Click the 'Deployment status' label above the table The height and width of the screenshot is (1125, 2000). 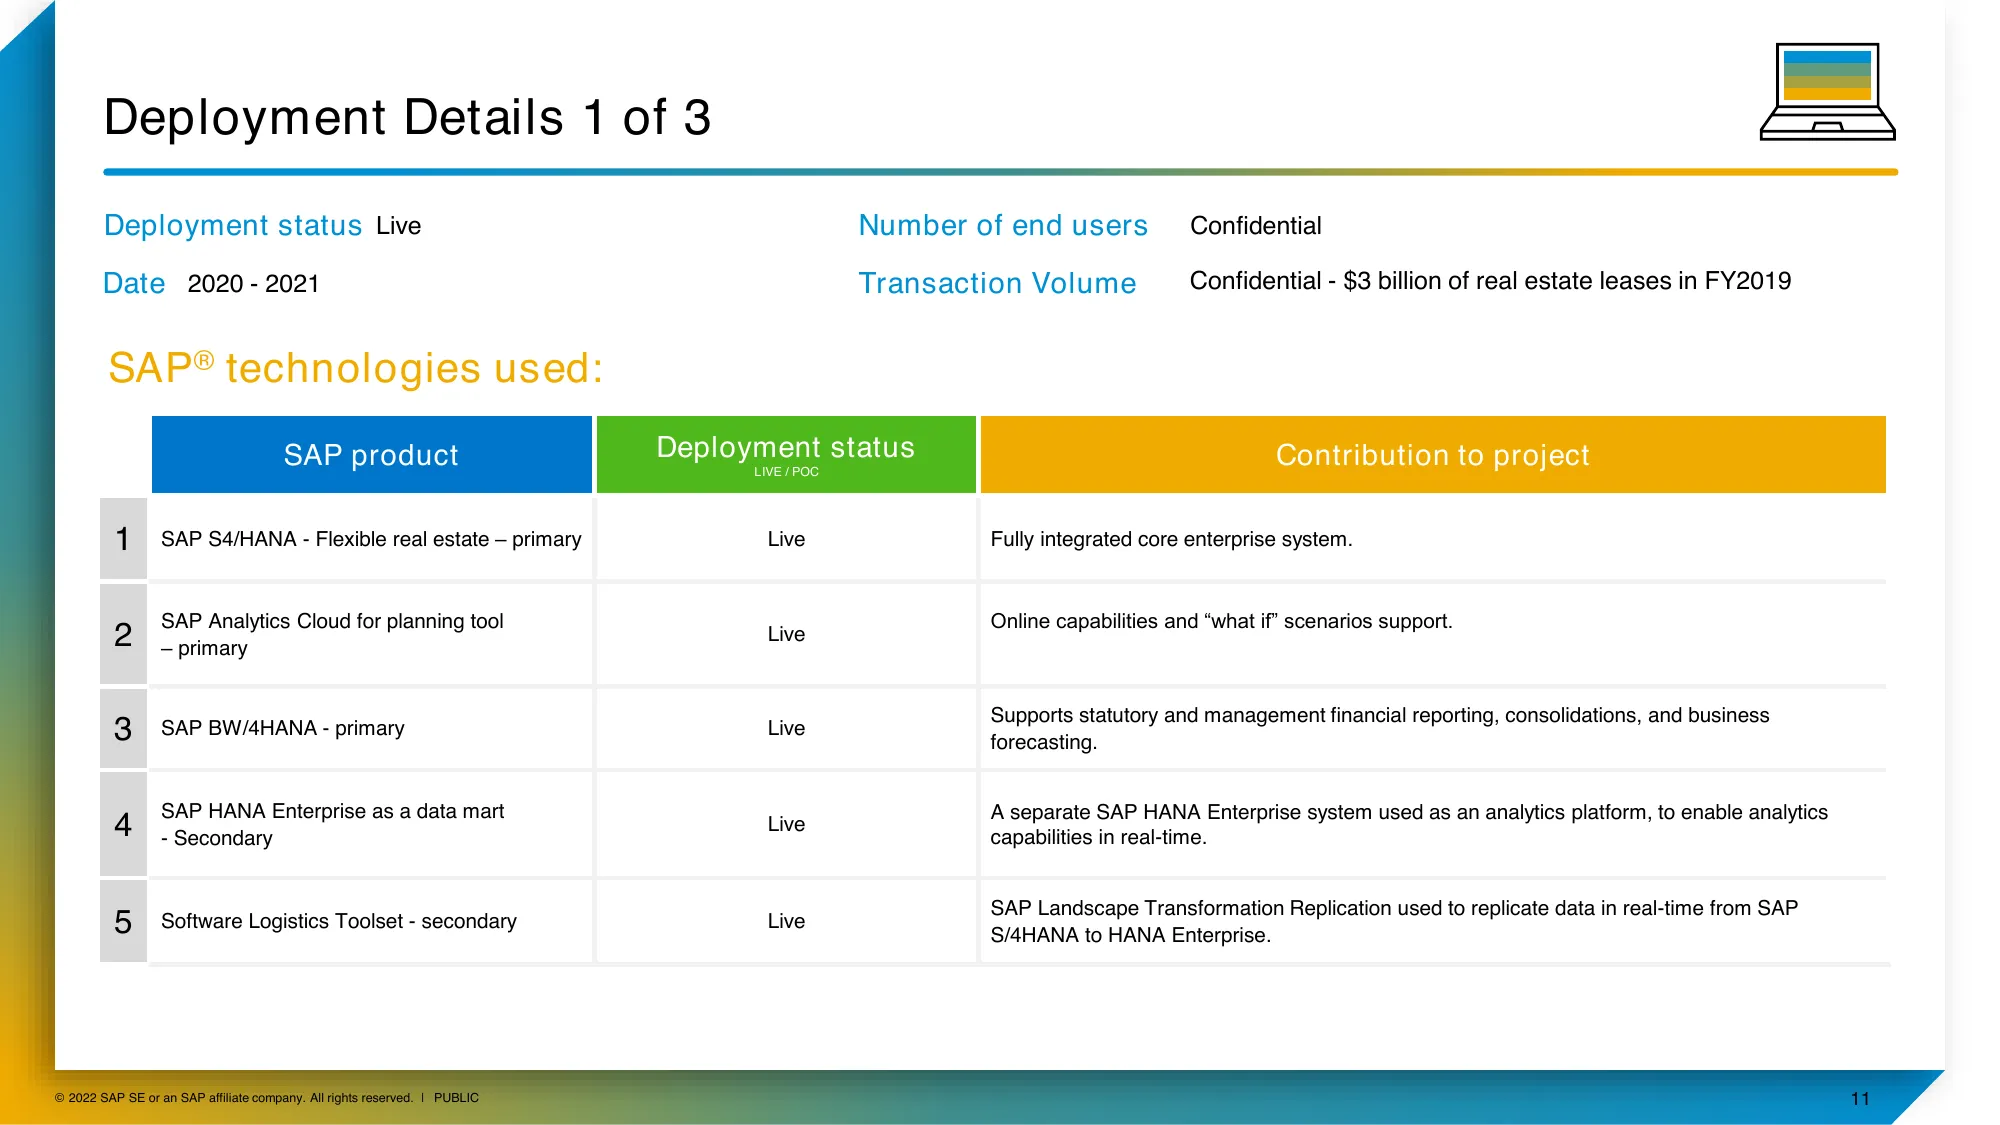pos(233,225)
